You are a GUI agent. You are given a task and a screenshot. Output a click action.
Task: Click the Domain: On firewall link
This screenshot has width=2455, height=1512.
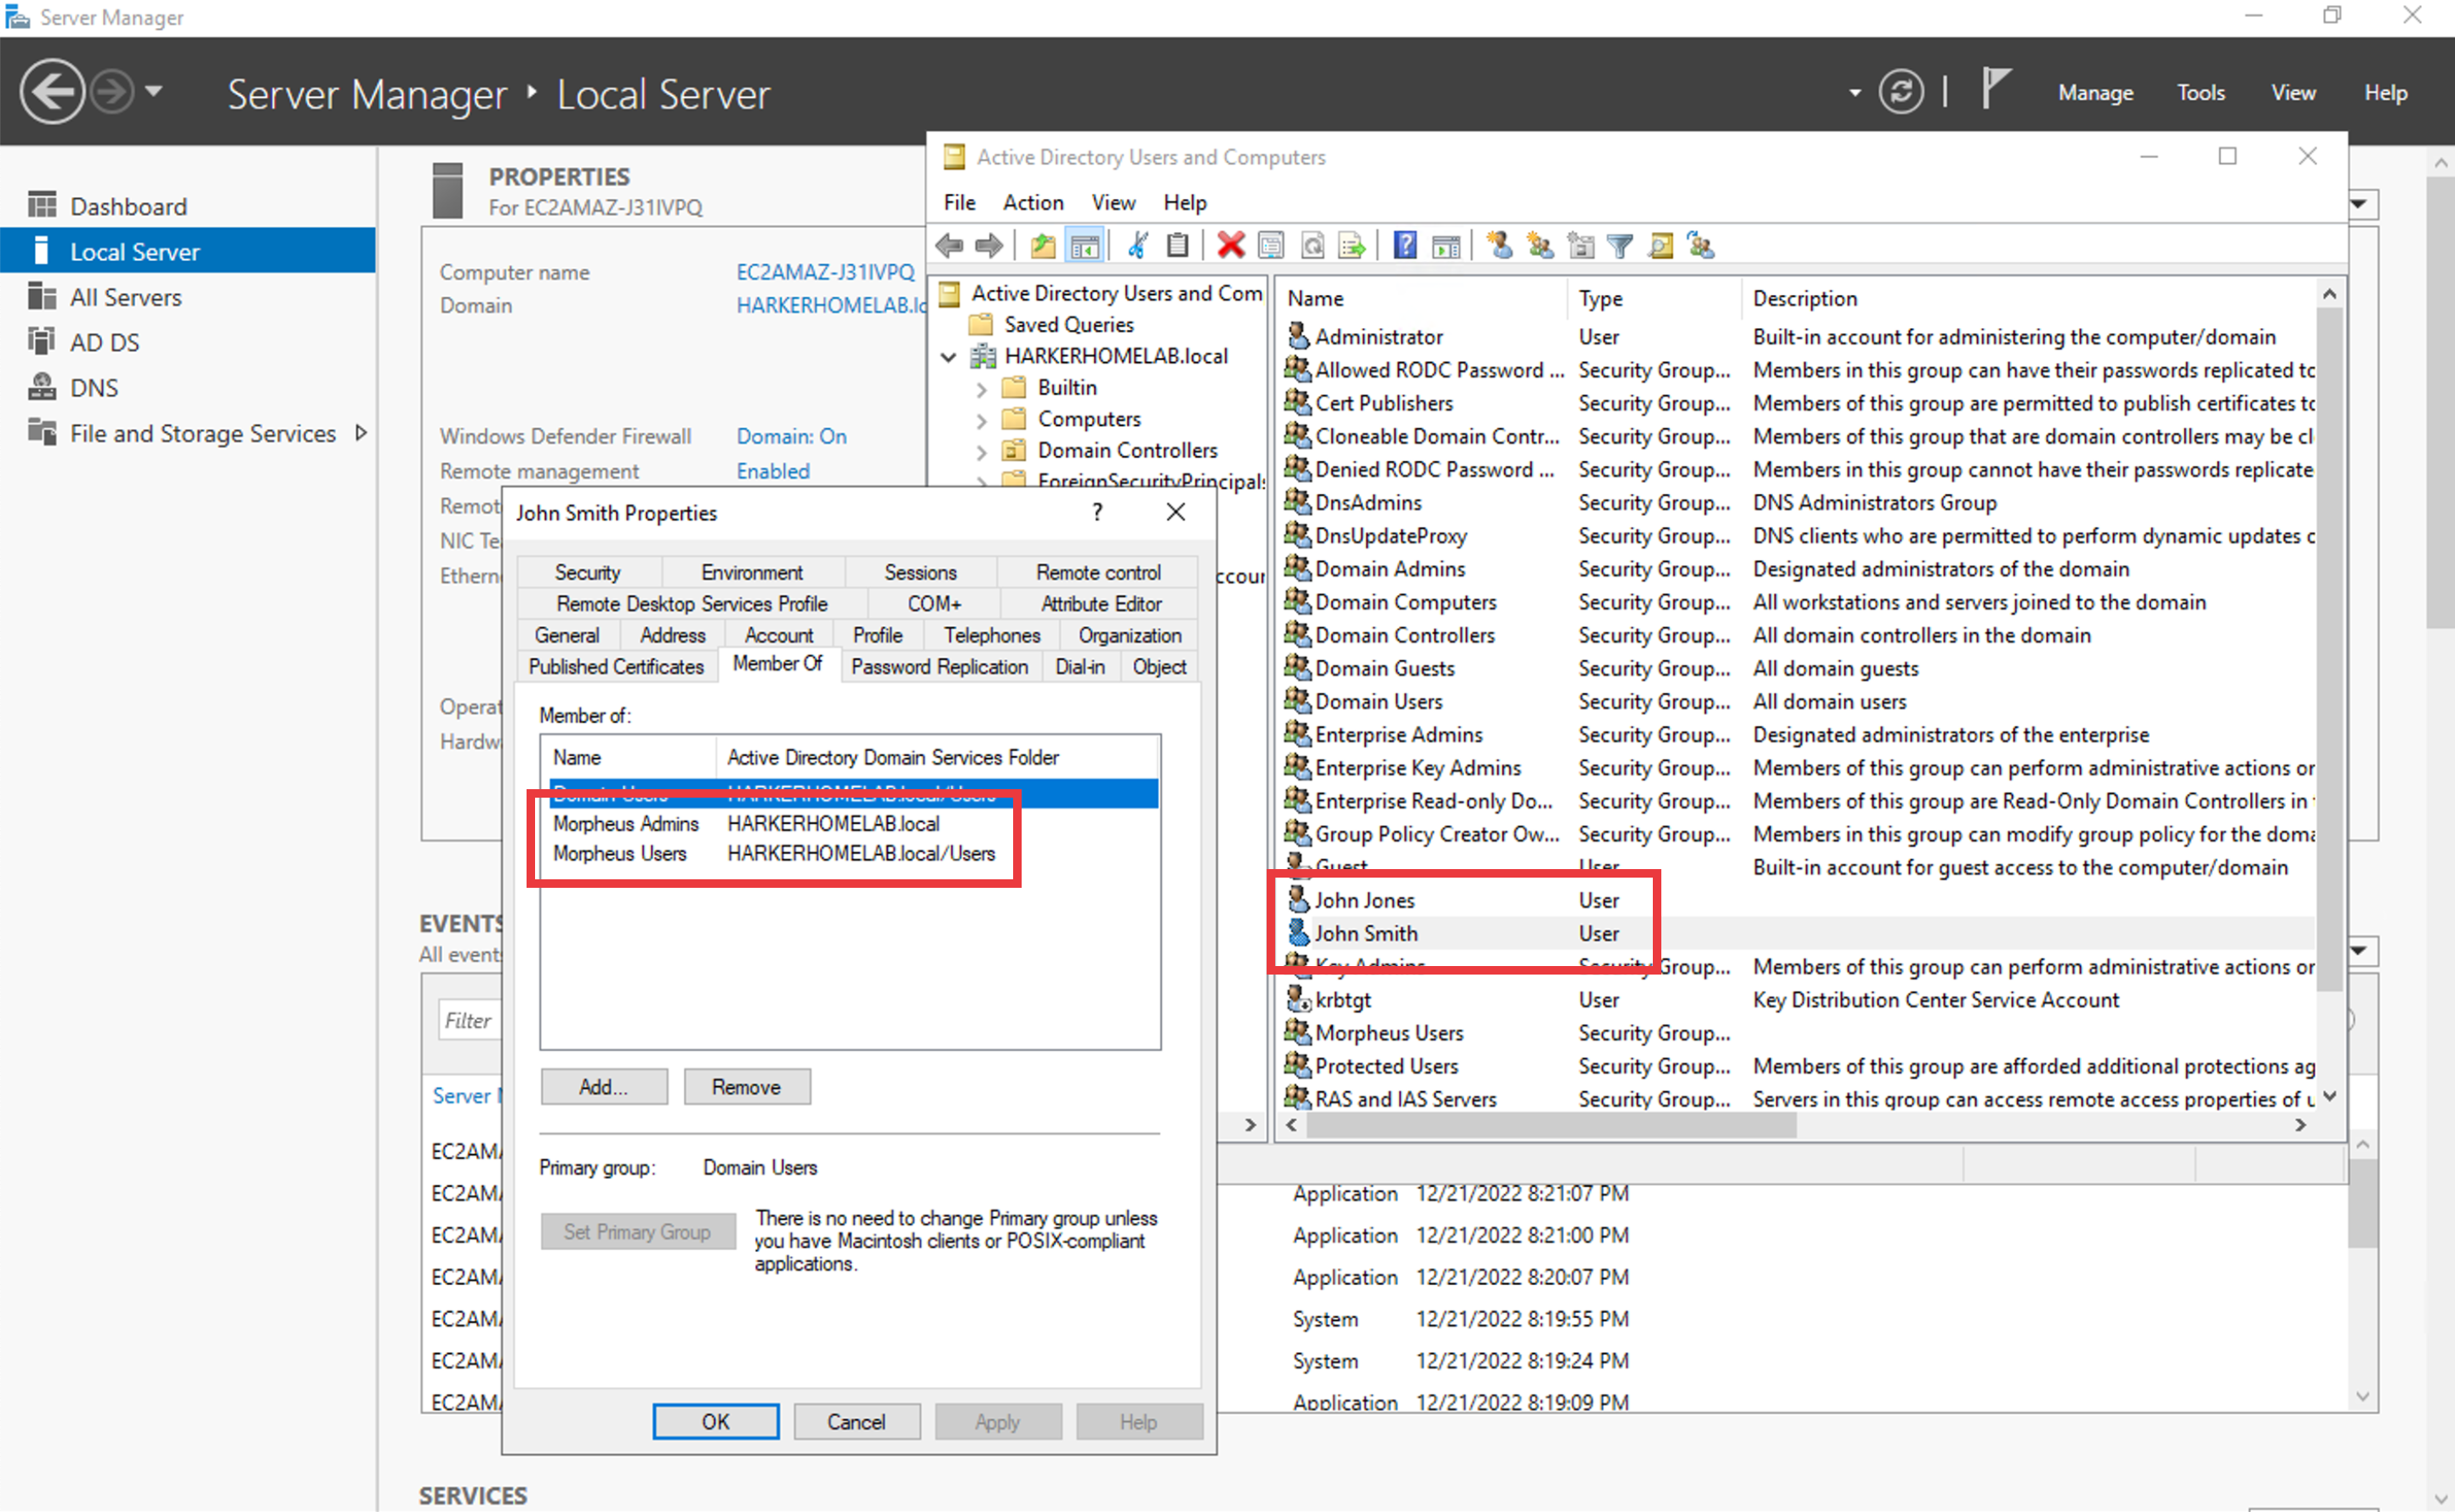point(791,436)
